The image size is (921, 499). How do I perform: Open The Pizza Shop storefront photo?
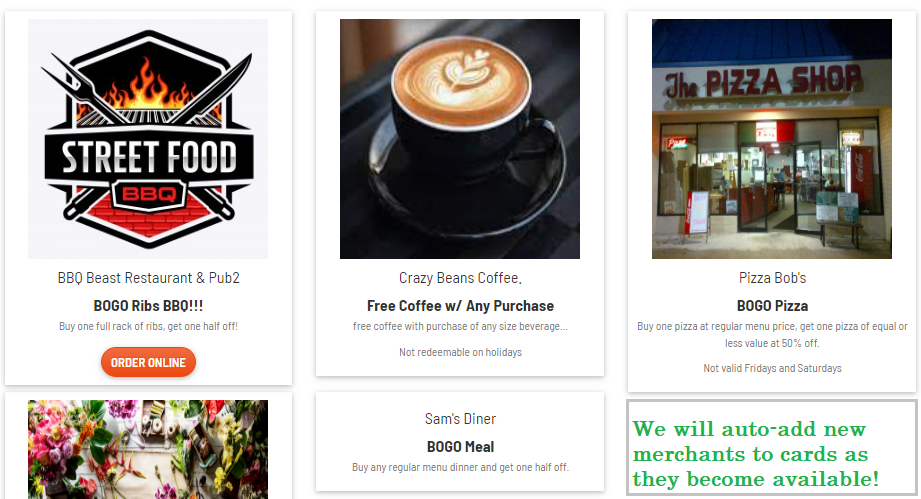[772, 139]
